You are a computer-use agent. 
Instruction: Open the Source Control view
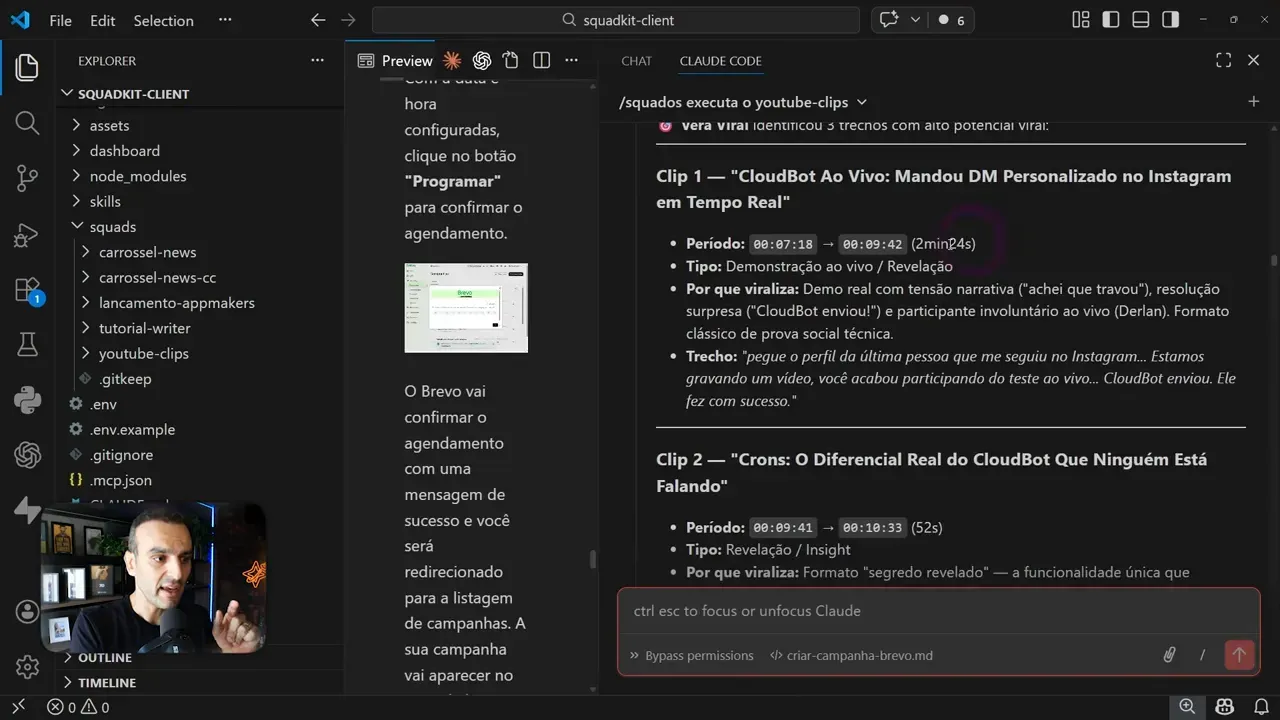[27, 177]
